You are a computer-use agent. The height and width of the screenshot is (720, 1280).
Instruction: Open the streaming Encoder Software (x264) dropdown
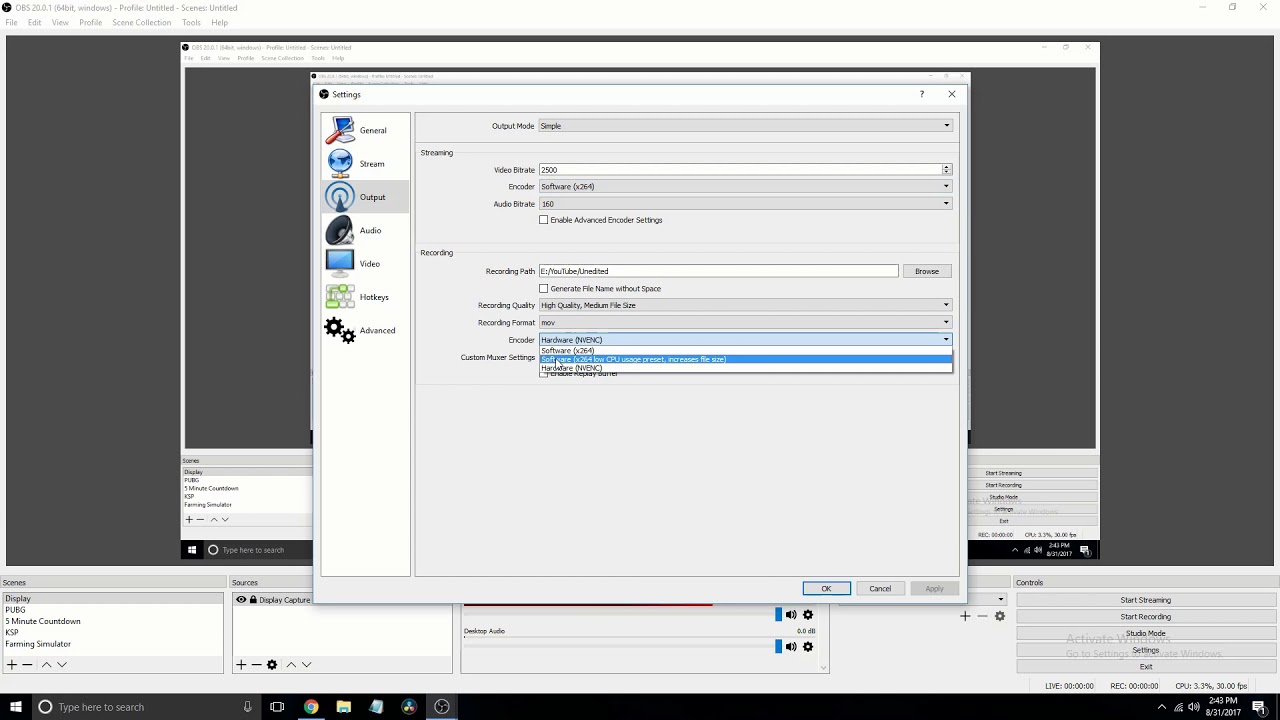pyautogui.click(x=745, y=187)
